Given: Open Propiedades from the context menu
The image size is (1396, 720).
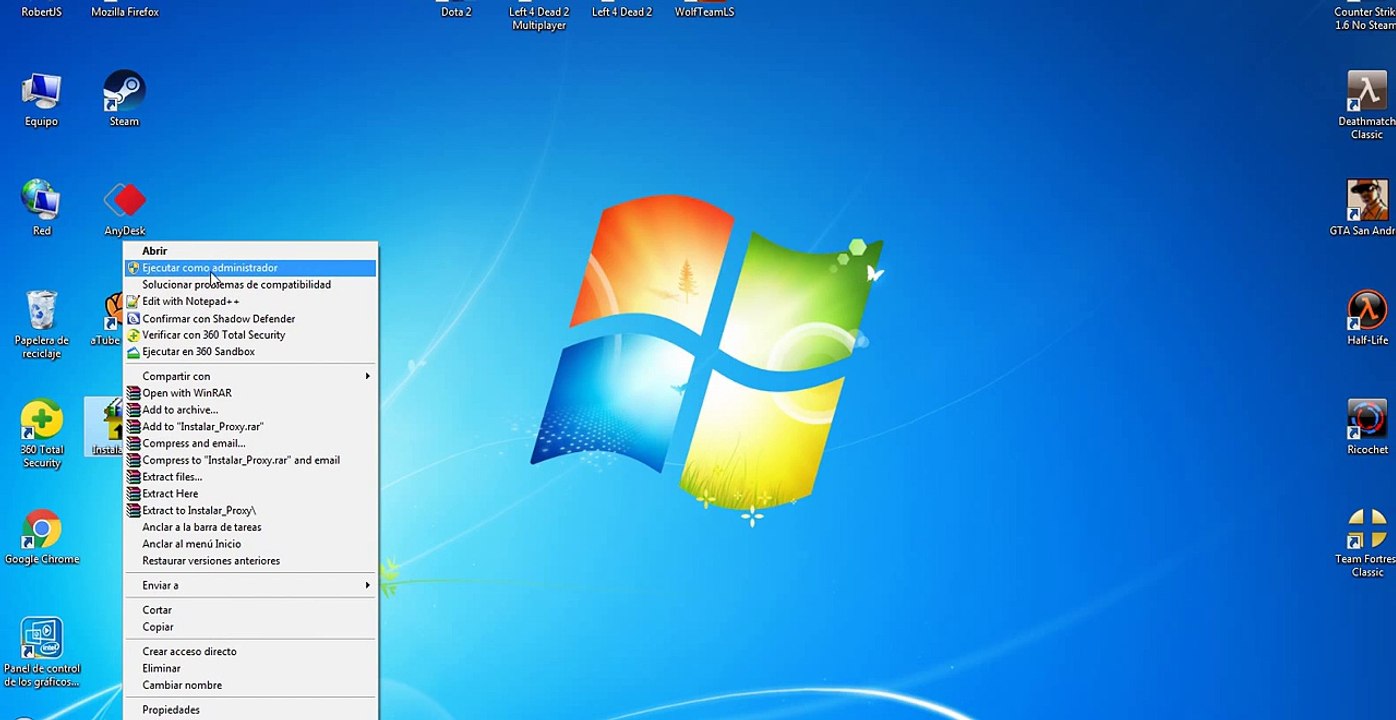Looking at the screenshot, I should pos(250,710).
